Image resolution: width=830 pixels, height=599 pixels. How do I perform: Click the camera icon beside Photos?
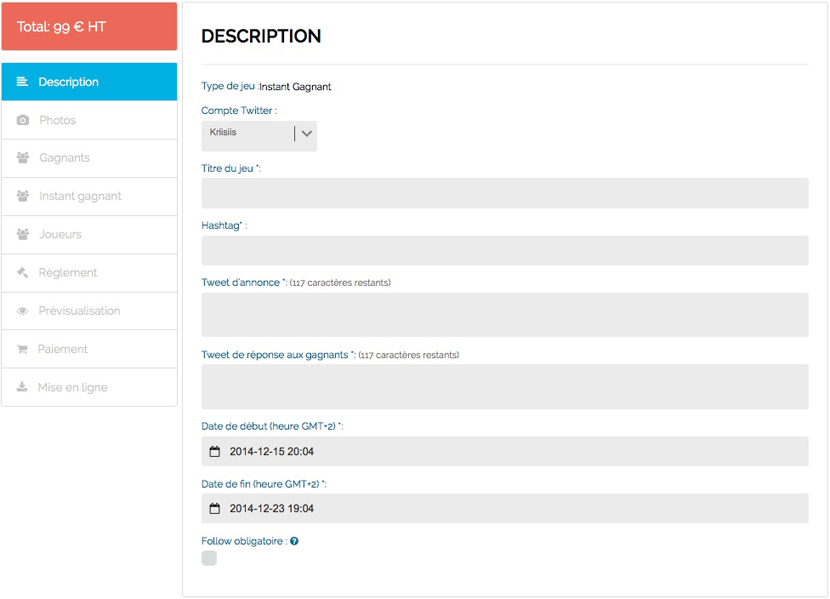[22, 120]
